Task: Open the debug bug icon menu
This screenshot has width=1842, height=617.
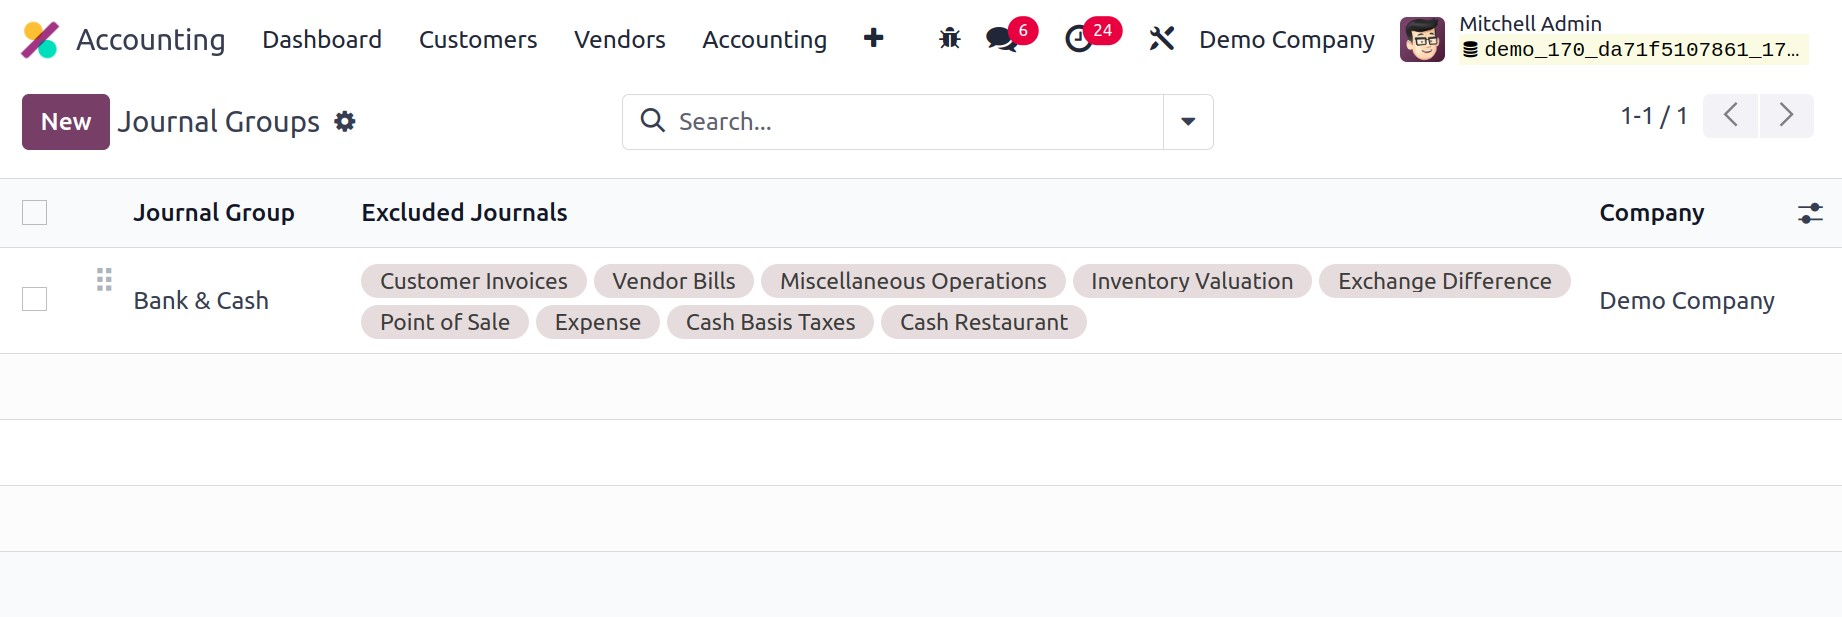Action: 949,39
